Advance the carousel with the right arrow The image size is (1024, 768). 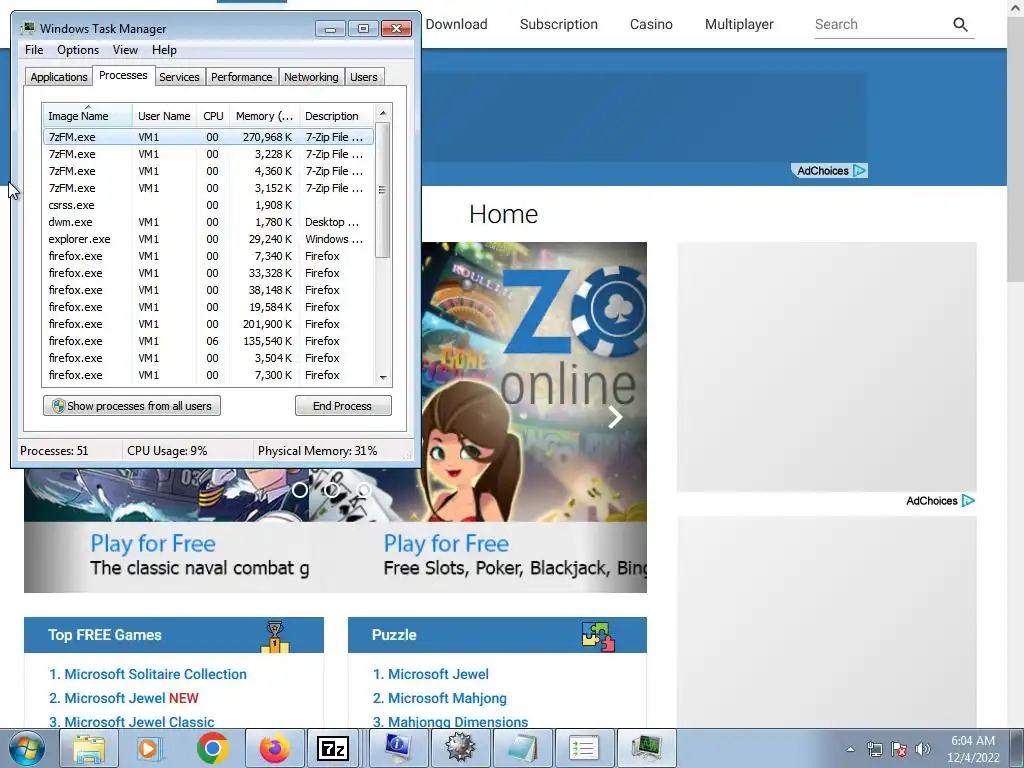615,417
